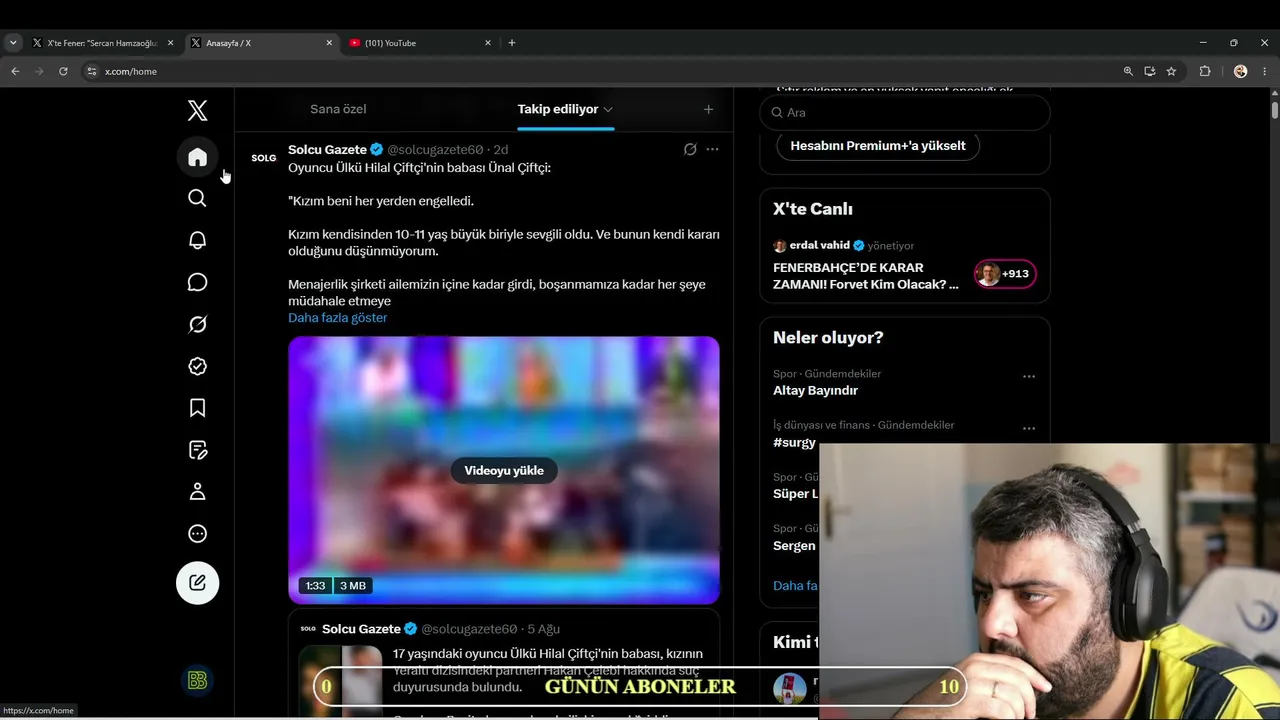Screen dimensions: 1280x720
Task: Click the X'te Canlı heading
Action: pyautogui.click(x=813, y=209)
